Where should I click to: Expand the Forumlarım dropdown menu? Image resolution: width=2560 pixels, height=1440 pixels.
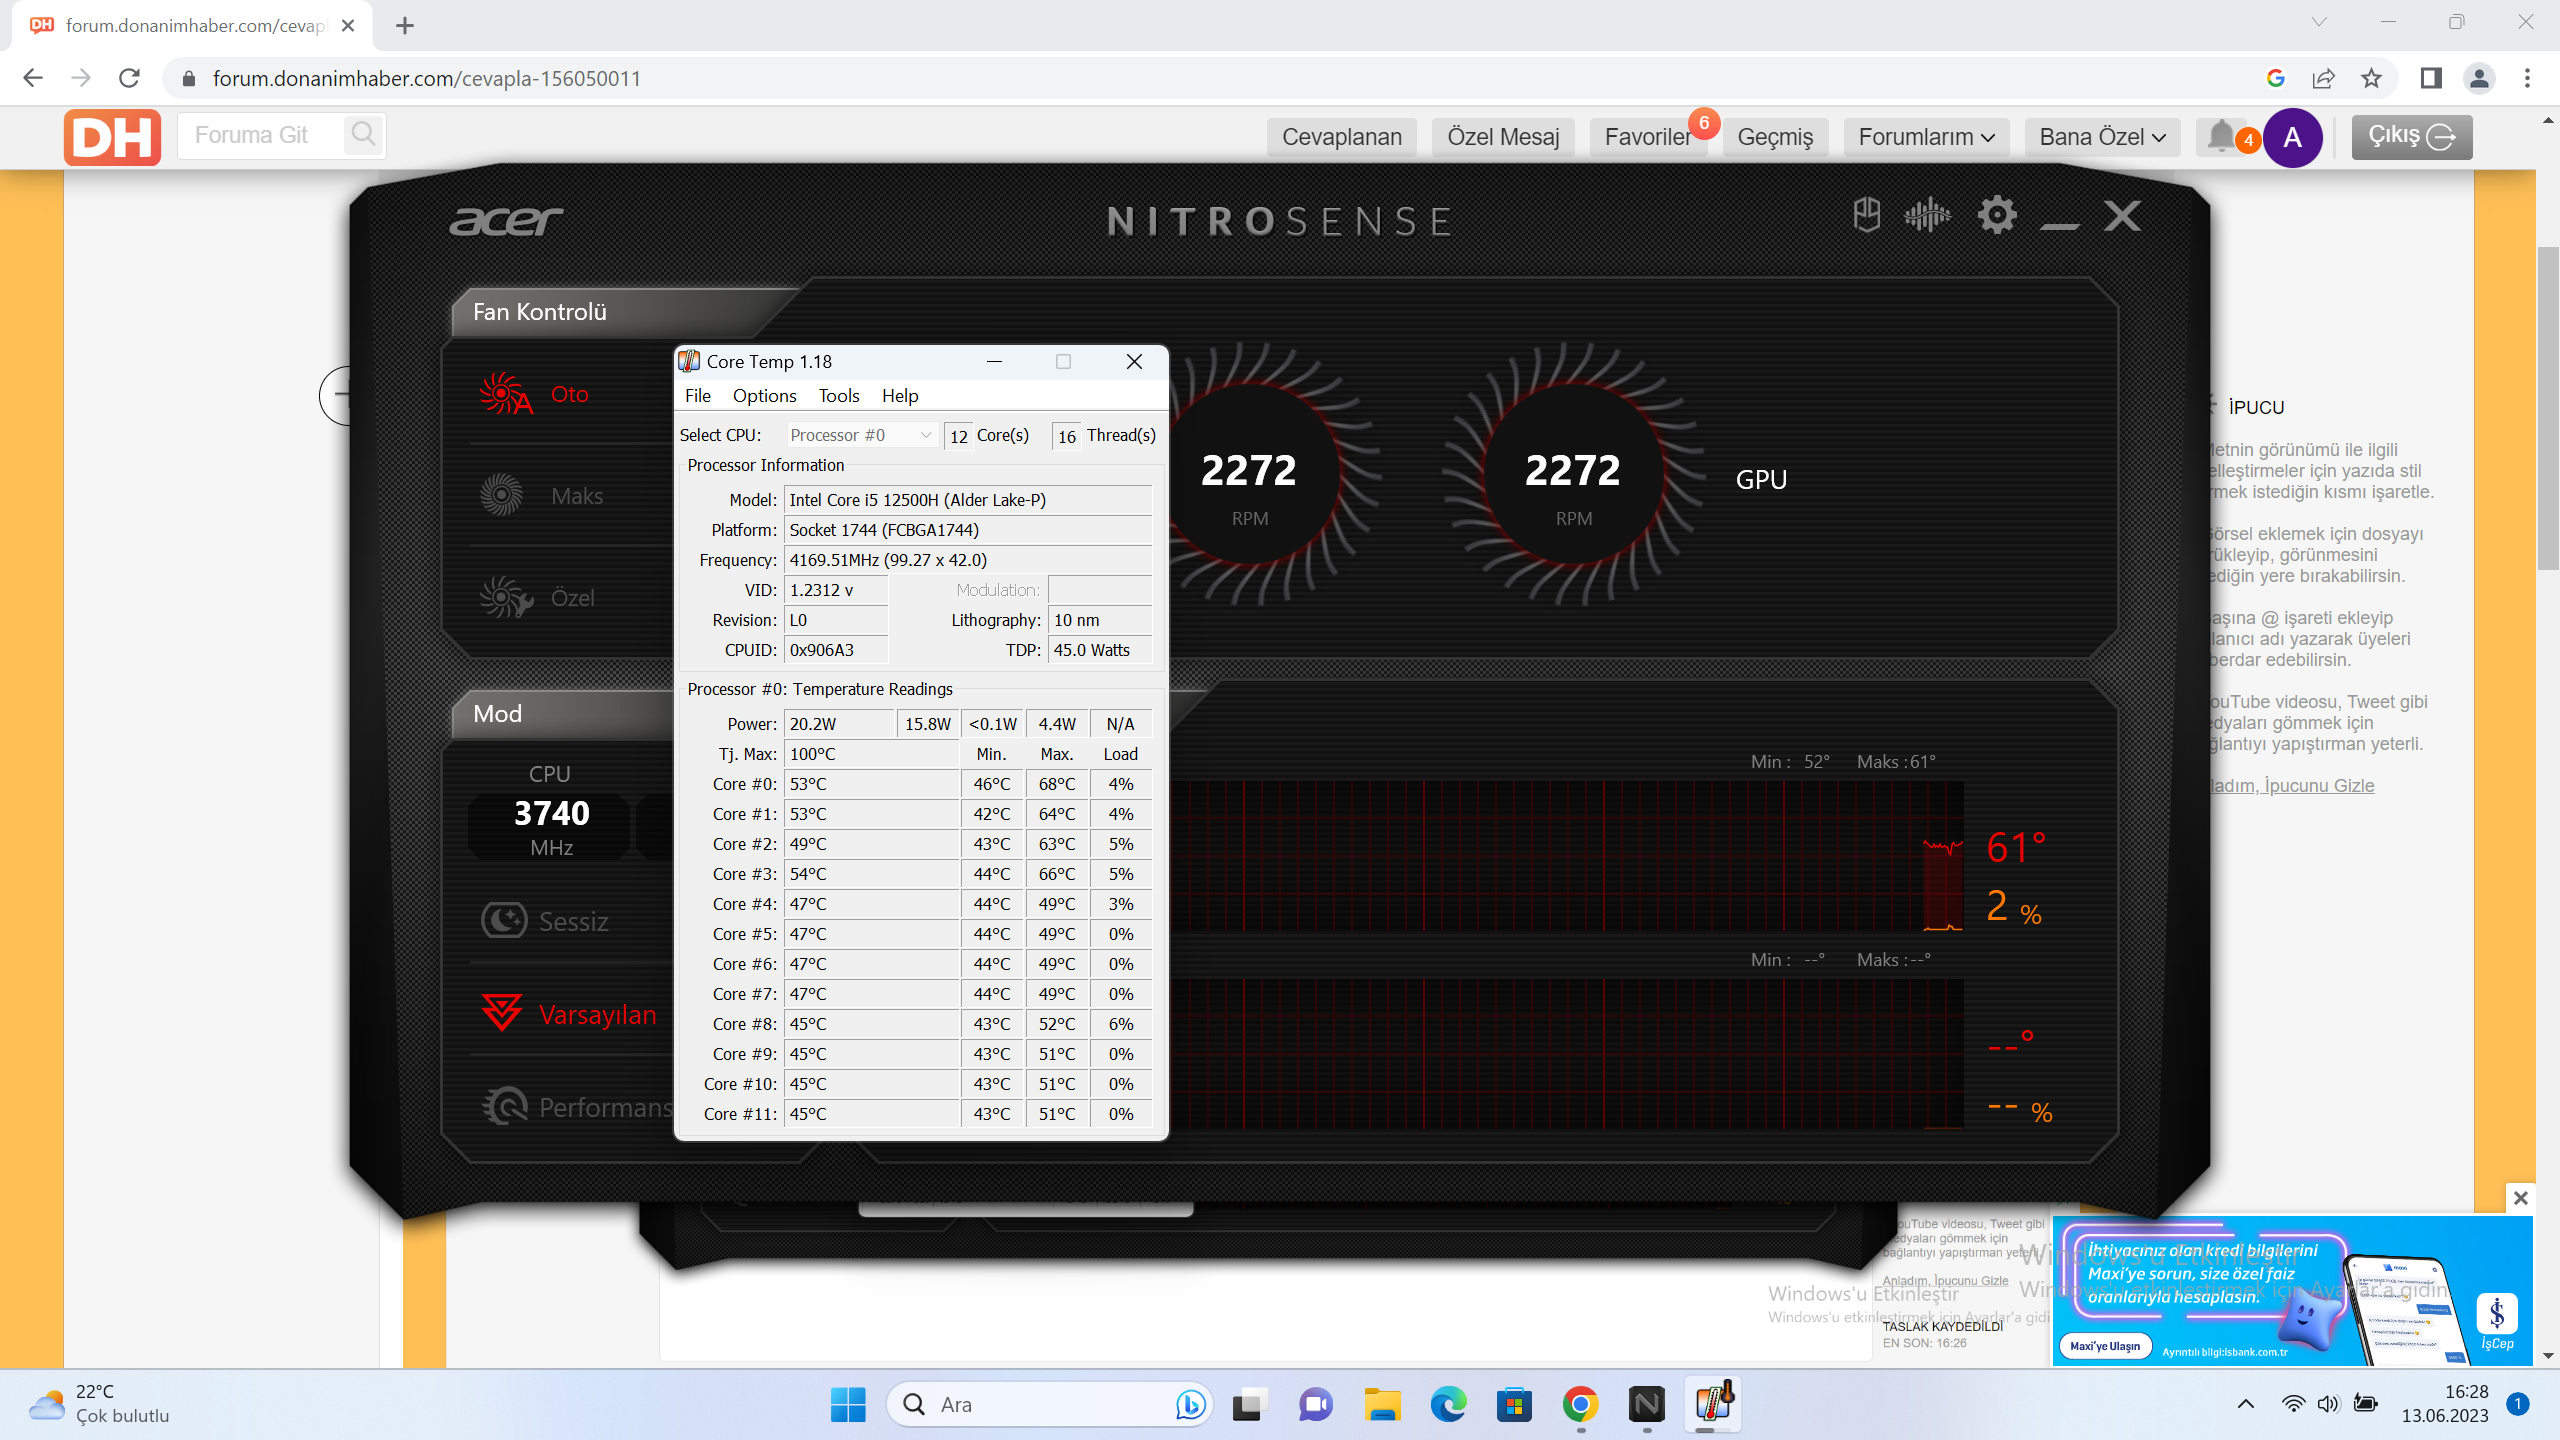1926,137
